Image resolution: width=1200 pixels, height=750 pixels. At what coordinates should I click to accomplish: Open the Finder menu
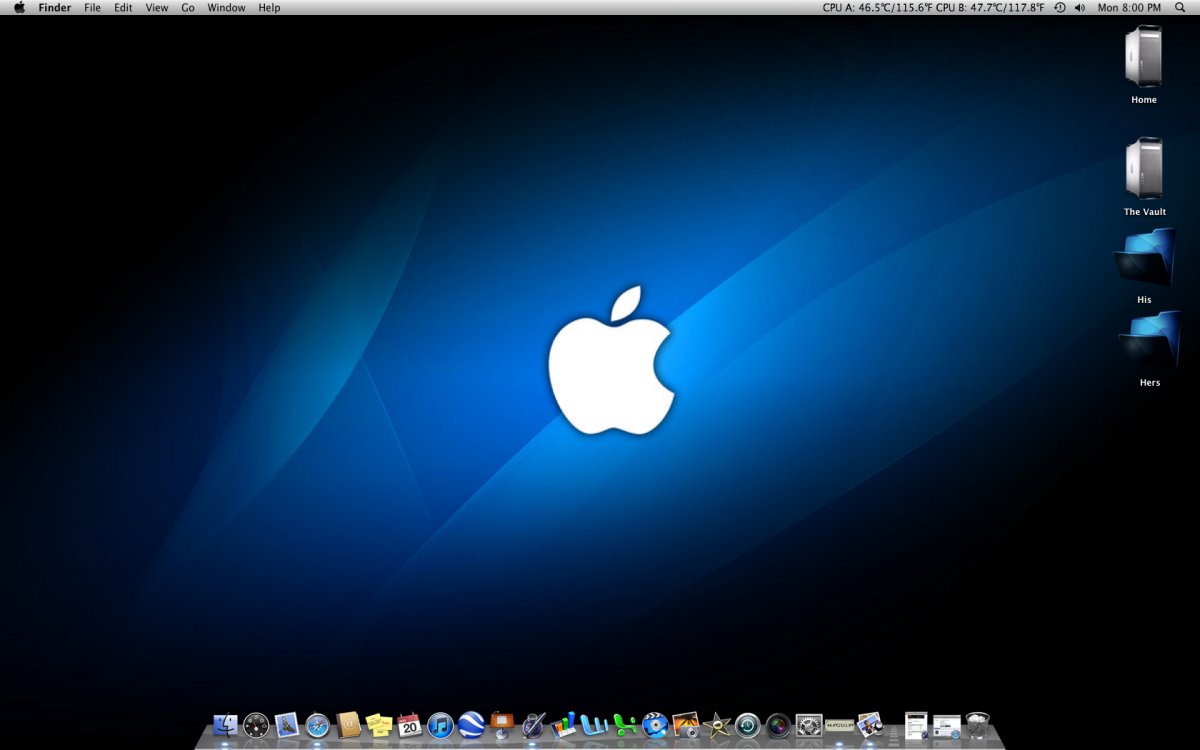pyautogui.click(x=55, y=7)
